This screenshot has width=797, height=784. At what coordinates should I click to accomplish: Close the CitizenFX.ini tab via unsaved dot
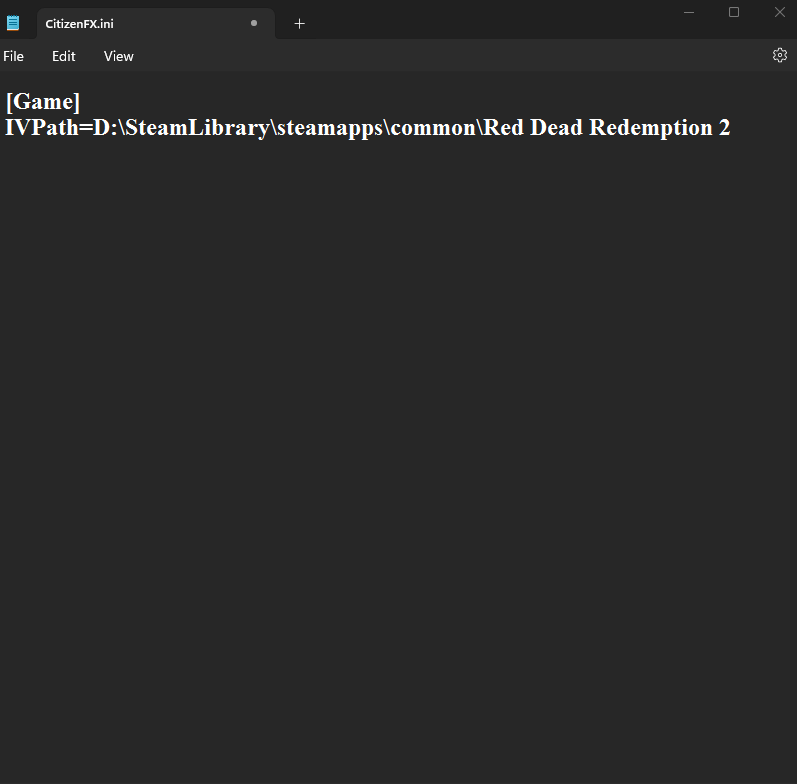click(x=254, y=23)
